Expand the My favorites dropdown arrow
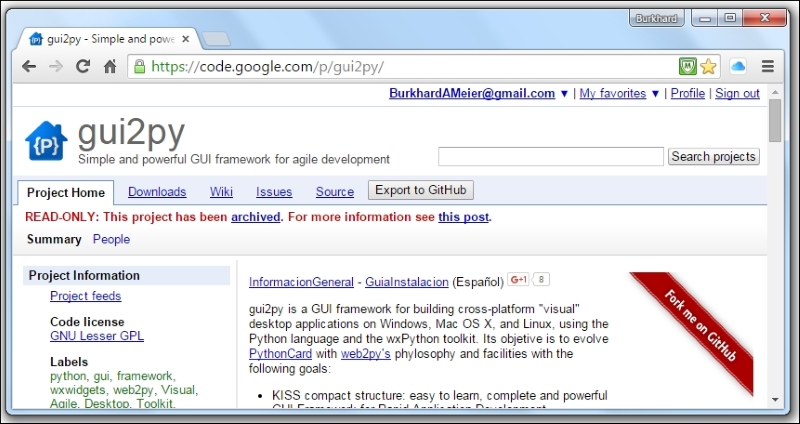This screenshot has height=424, width=800. [x=656, y=94]
